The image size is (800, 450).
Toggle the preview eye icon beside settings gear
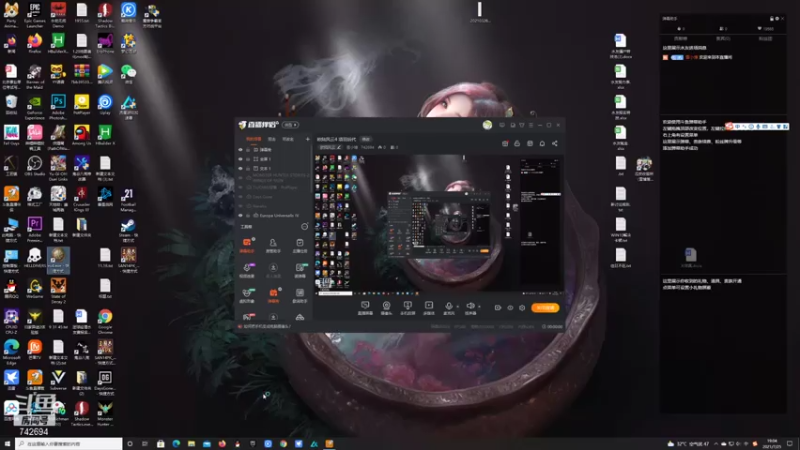510,308
